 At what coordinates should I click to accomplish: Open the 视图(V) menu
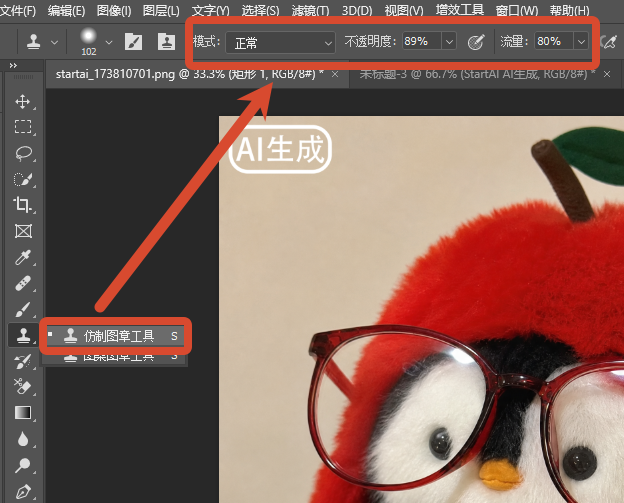[x=404, y=10]
